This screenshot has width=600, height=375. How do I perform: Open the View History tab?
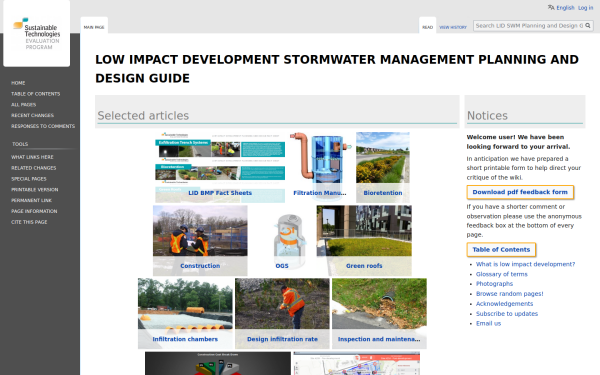point(453,27)
